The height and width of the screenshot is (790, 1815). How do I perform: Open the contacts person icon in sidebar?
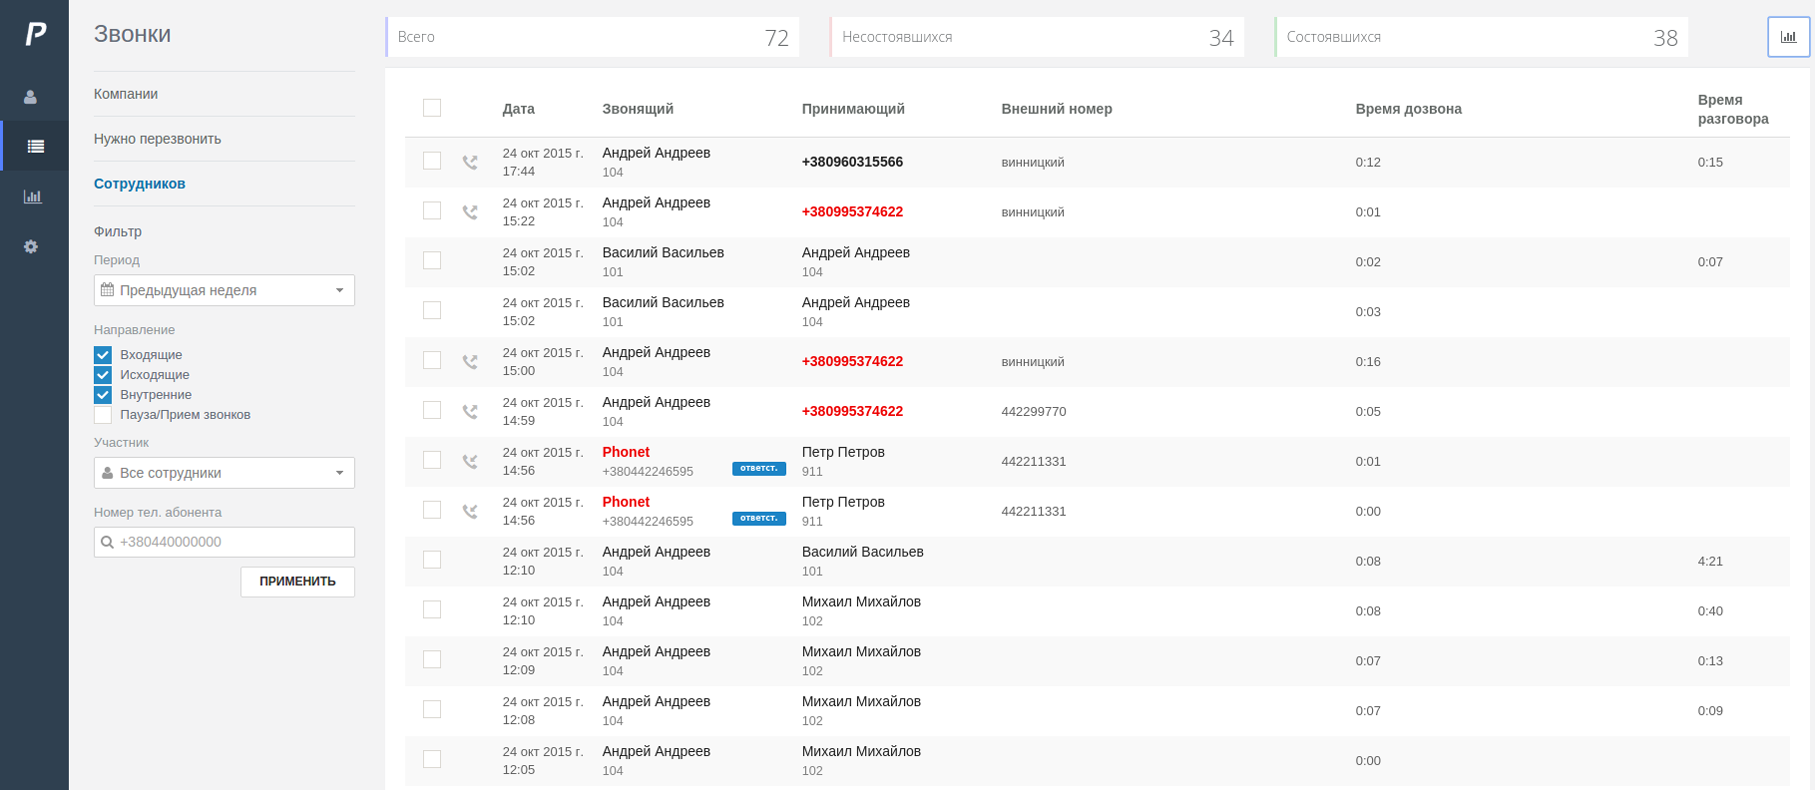(x=31, y=97)
